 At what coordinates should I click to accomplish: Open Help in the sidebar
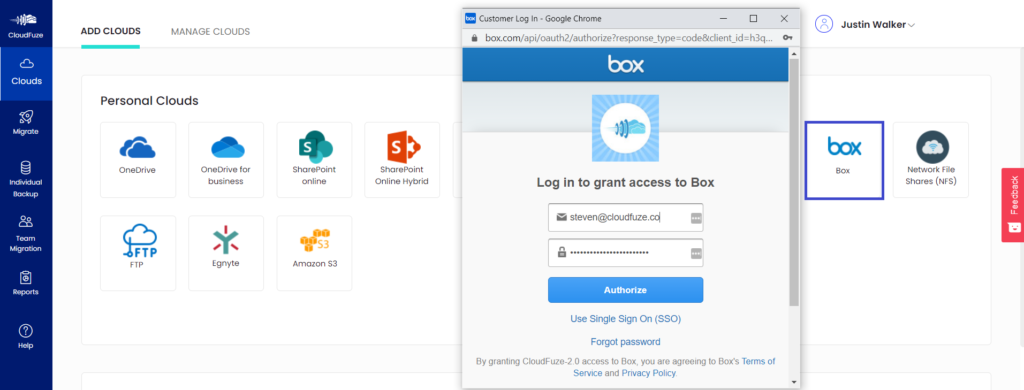click(26, 336)
